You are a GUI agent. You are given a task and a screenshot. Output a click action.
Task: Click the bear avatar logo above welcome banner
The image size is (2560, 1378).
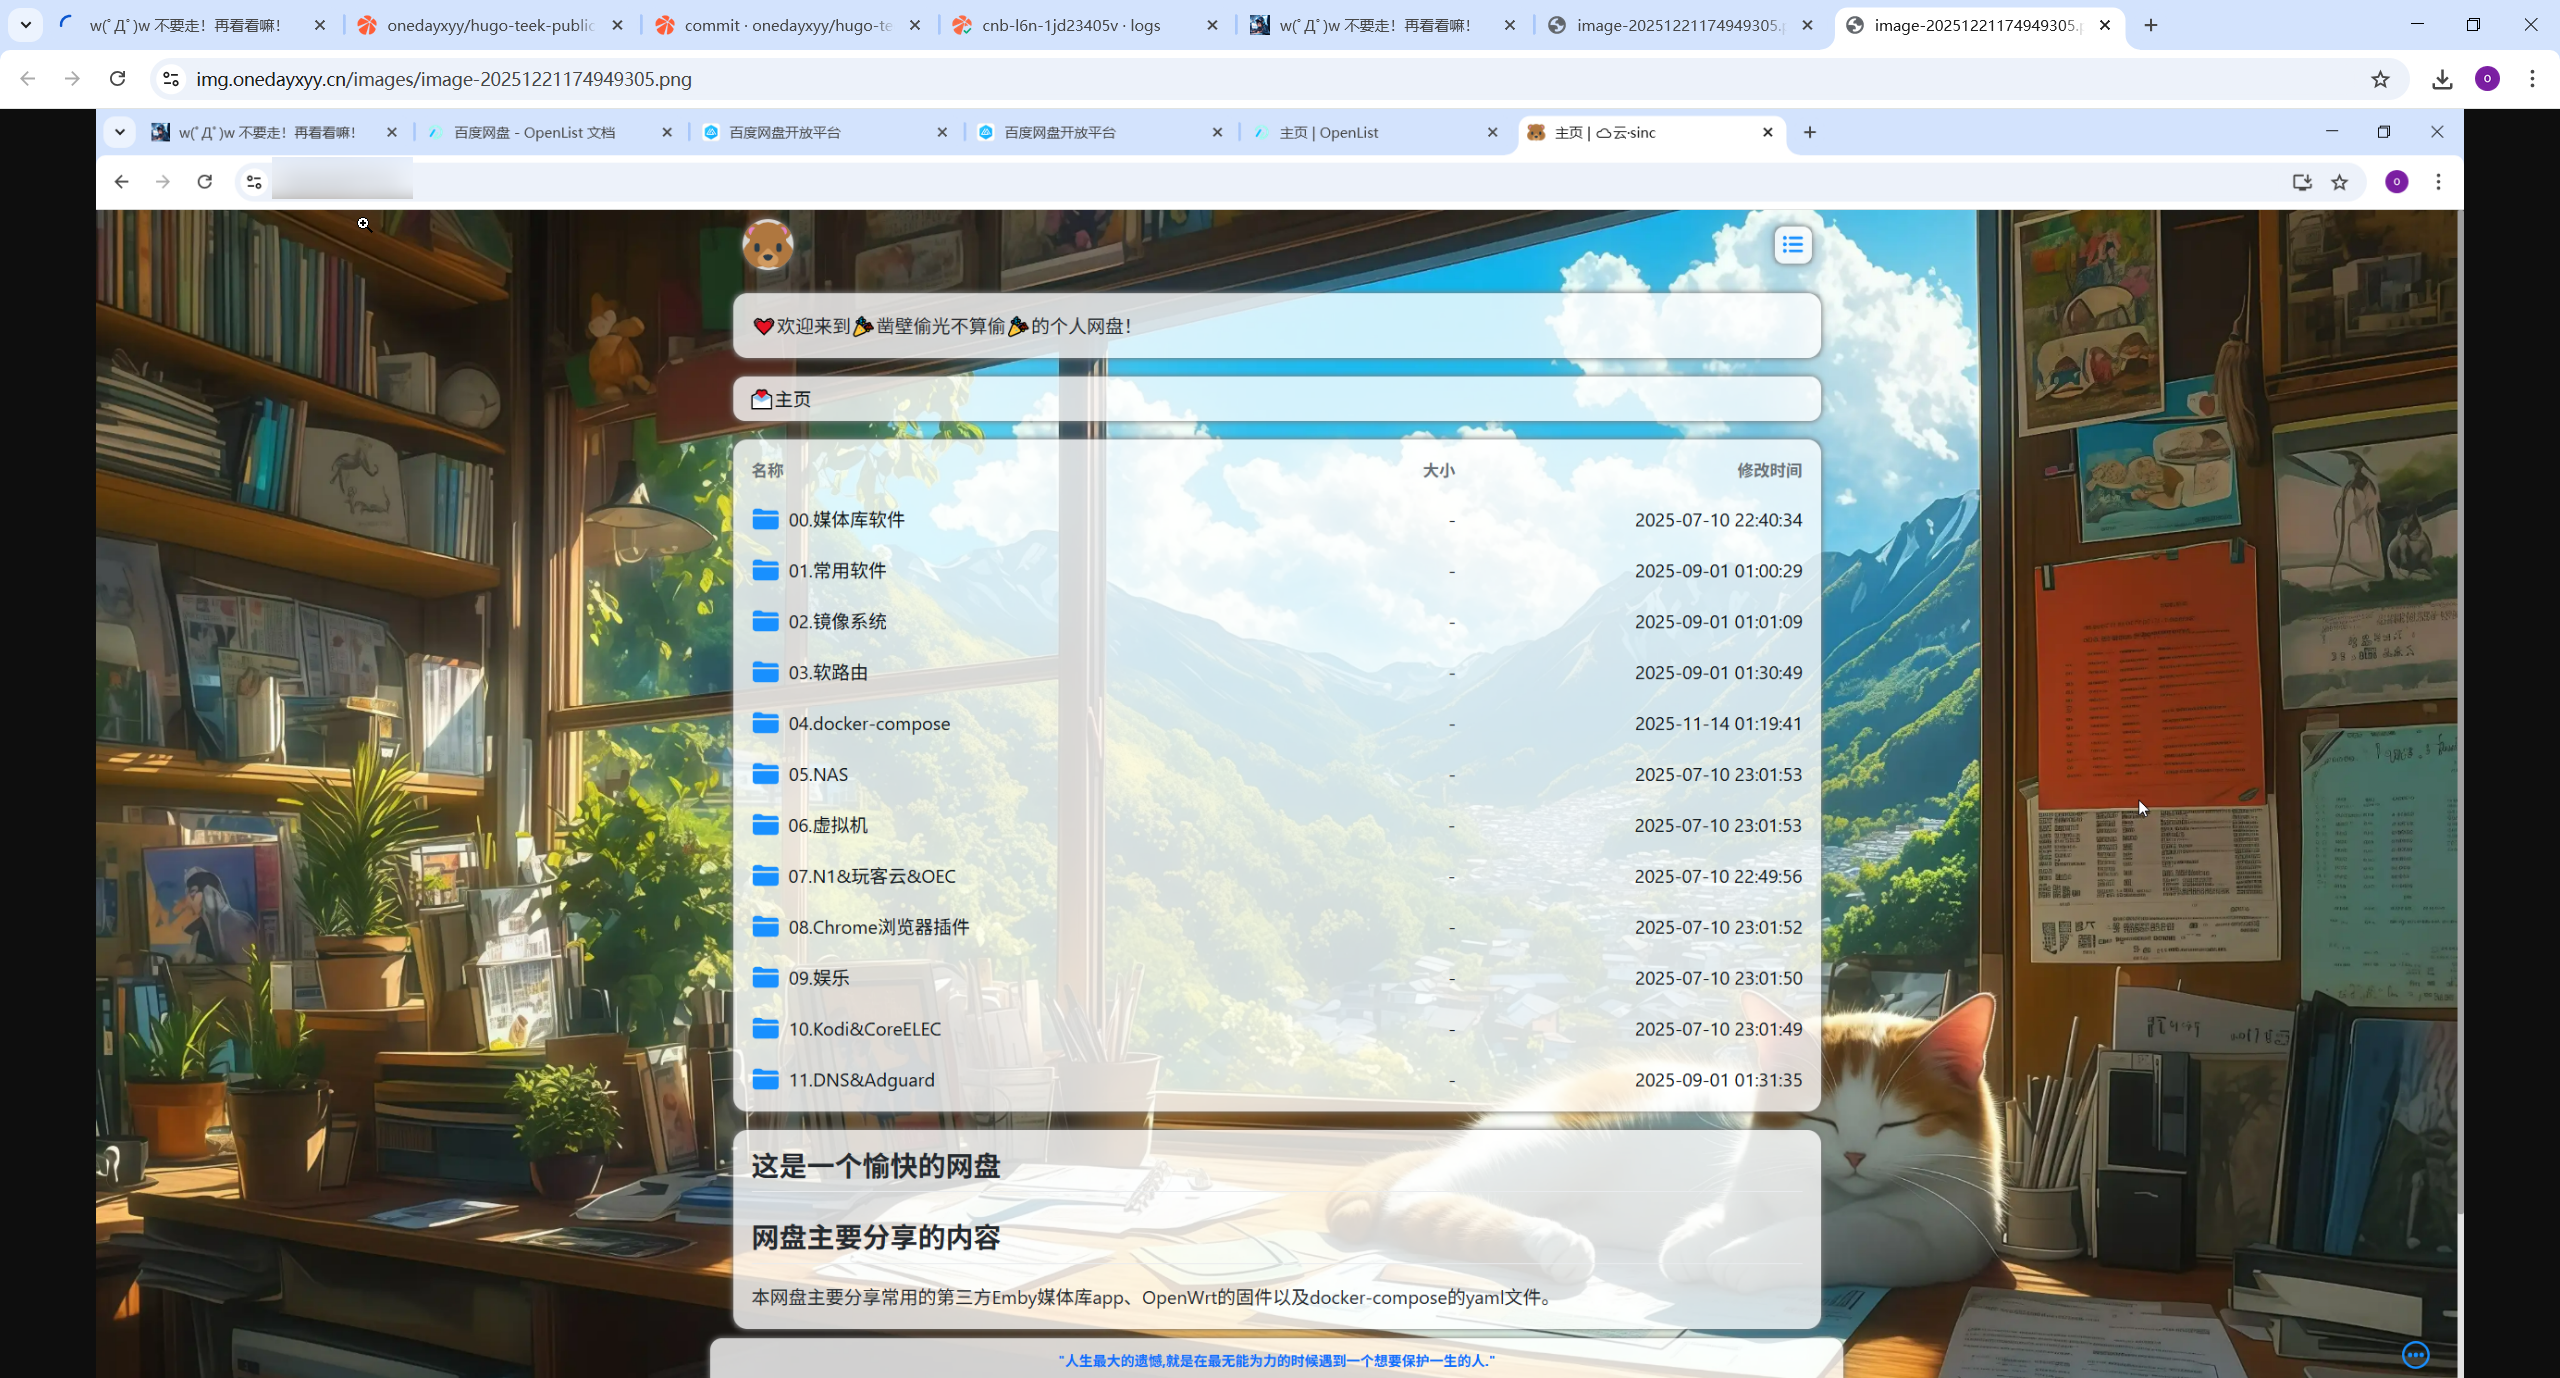(767, 245)
